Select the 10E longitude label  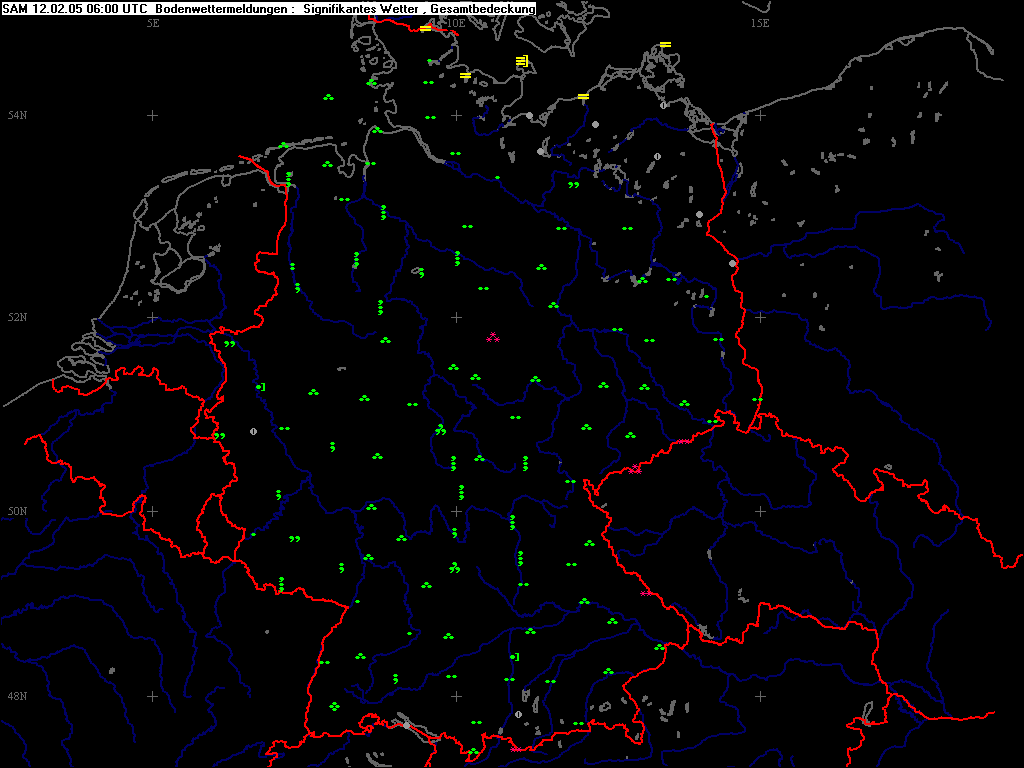[456, 23]
